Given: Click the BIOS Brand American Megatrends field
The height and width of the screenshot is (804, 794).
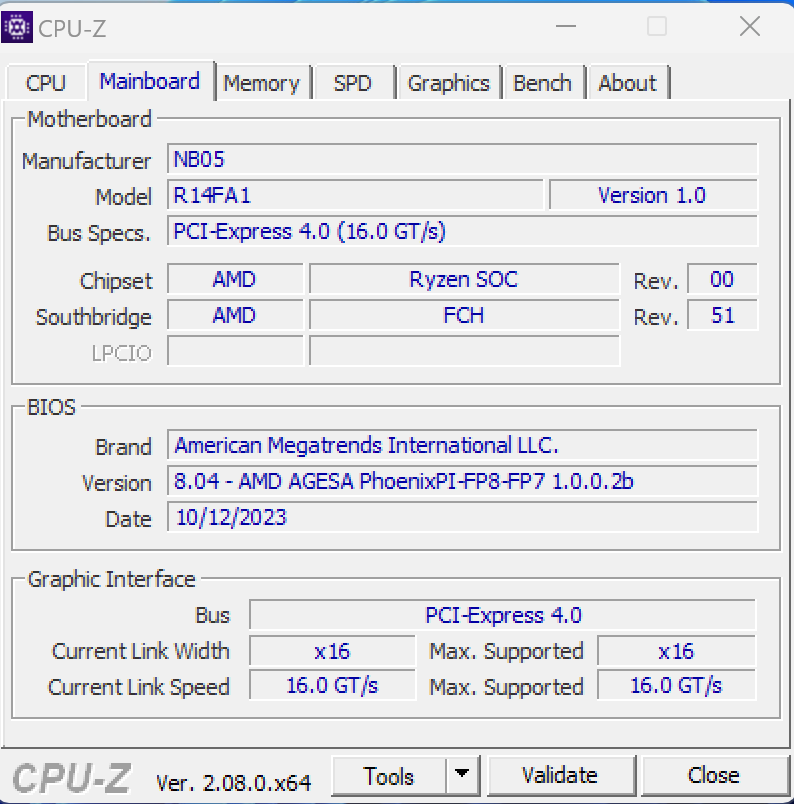Looking at the screenshot, I should coord(462,446).
